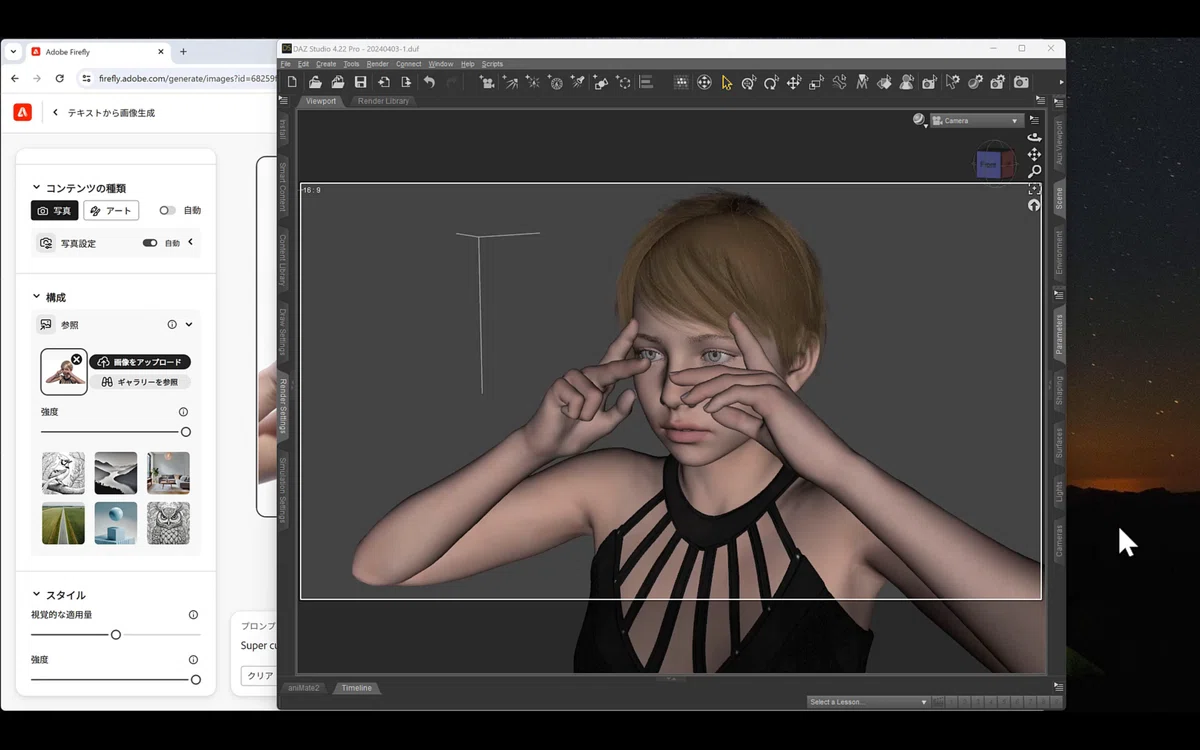Click the viewport reset view icon

(1034, 205)
